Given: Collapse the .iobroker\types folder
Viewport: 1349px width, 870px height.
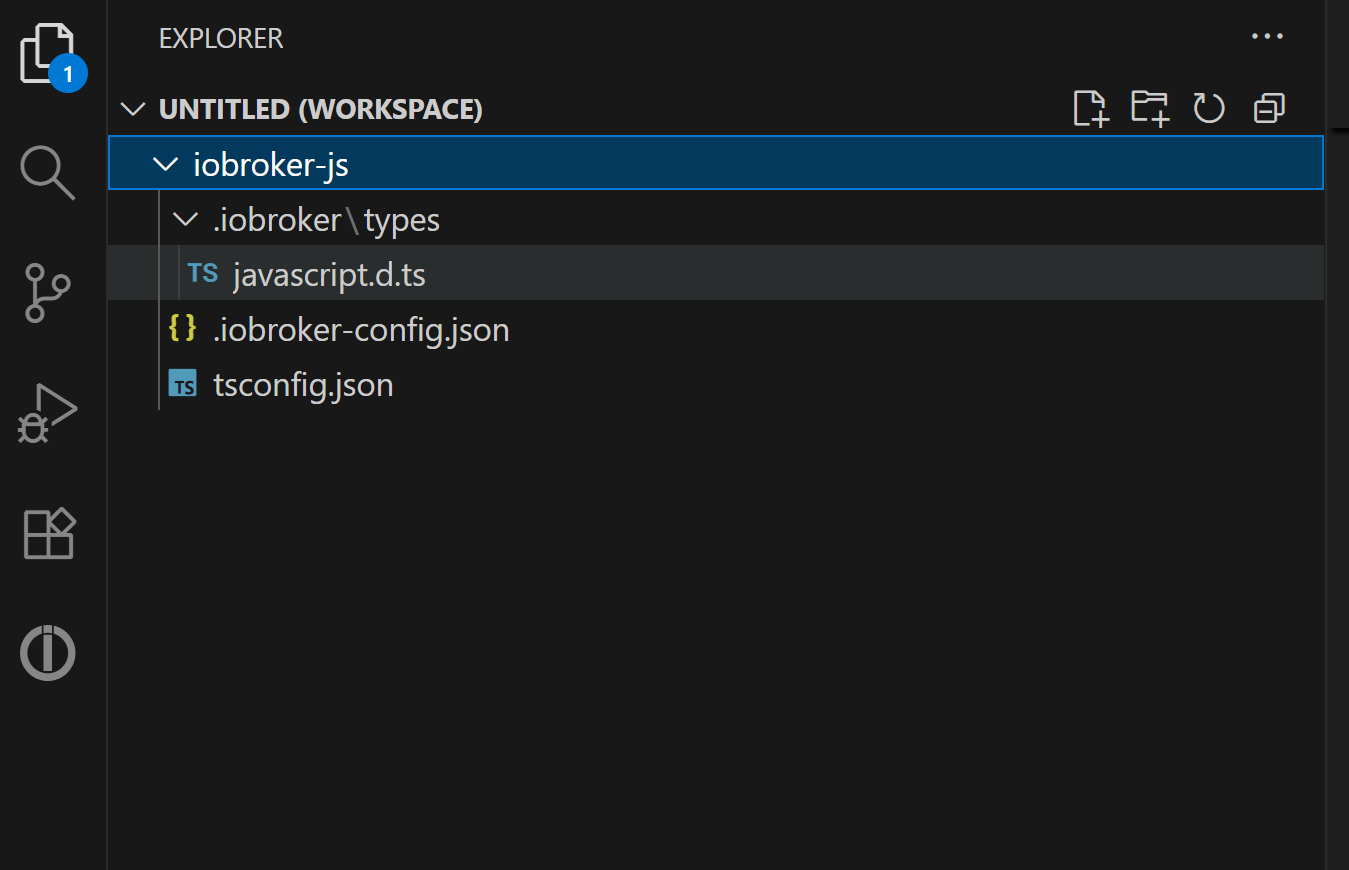Looking at the screenshot, I should [x=184, y=219].
